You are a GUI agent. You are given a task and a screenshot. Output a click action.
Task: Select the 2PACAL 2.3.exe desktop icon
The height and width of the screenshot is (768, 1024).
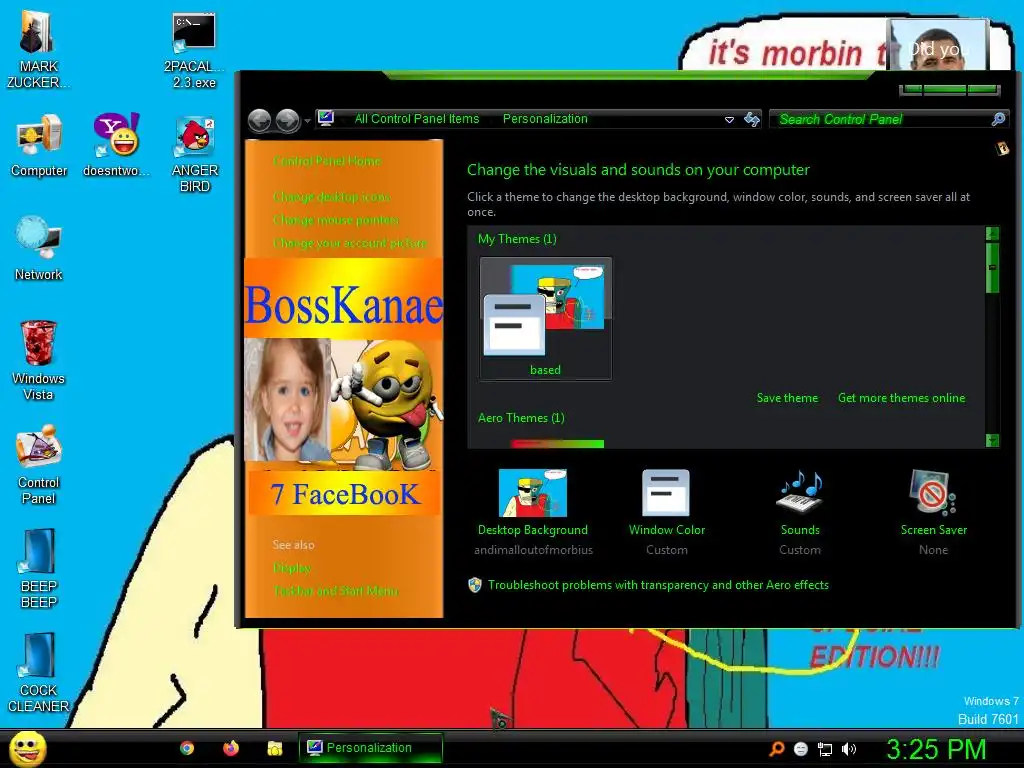pyautogui.click(x=194, y=49)
